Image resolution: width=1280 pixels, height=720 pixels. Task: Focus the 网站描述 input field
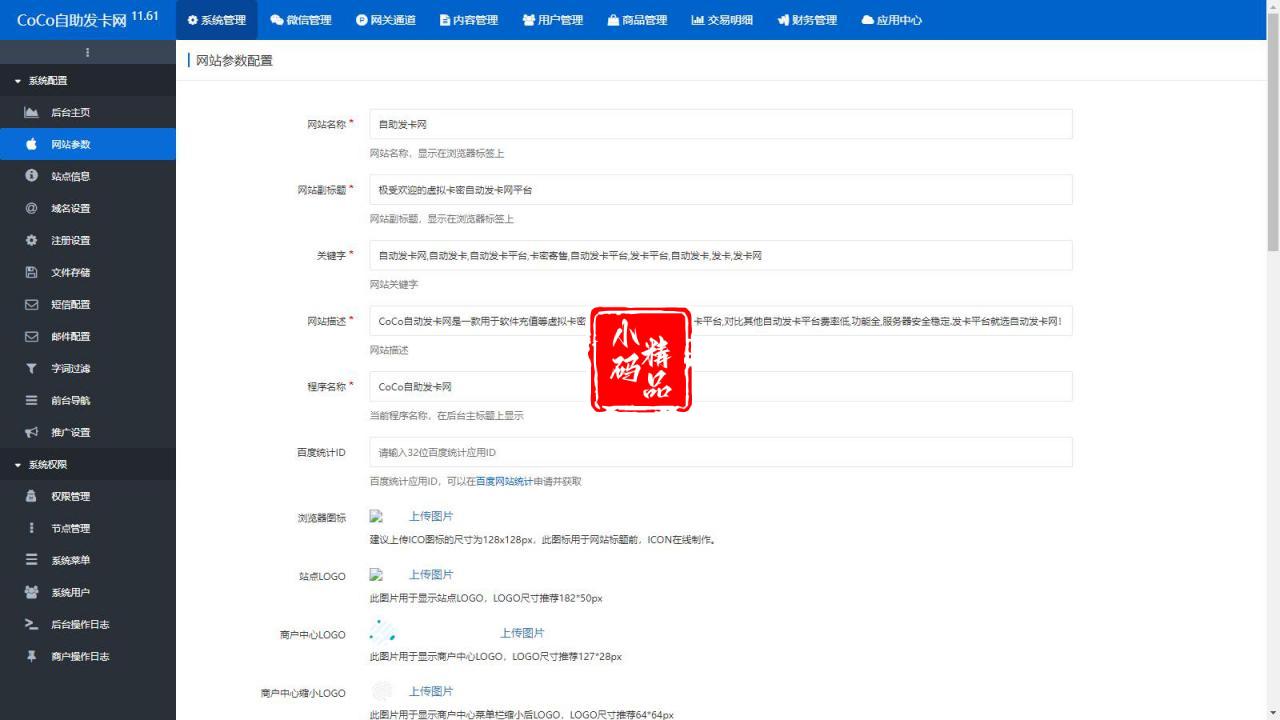tap(721, 321)
